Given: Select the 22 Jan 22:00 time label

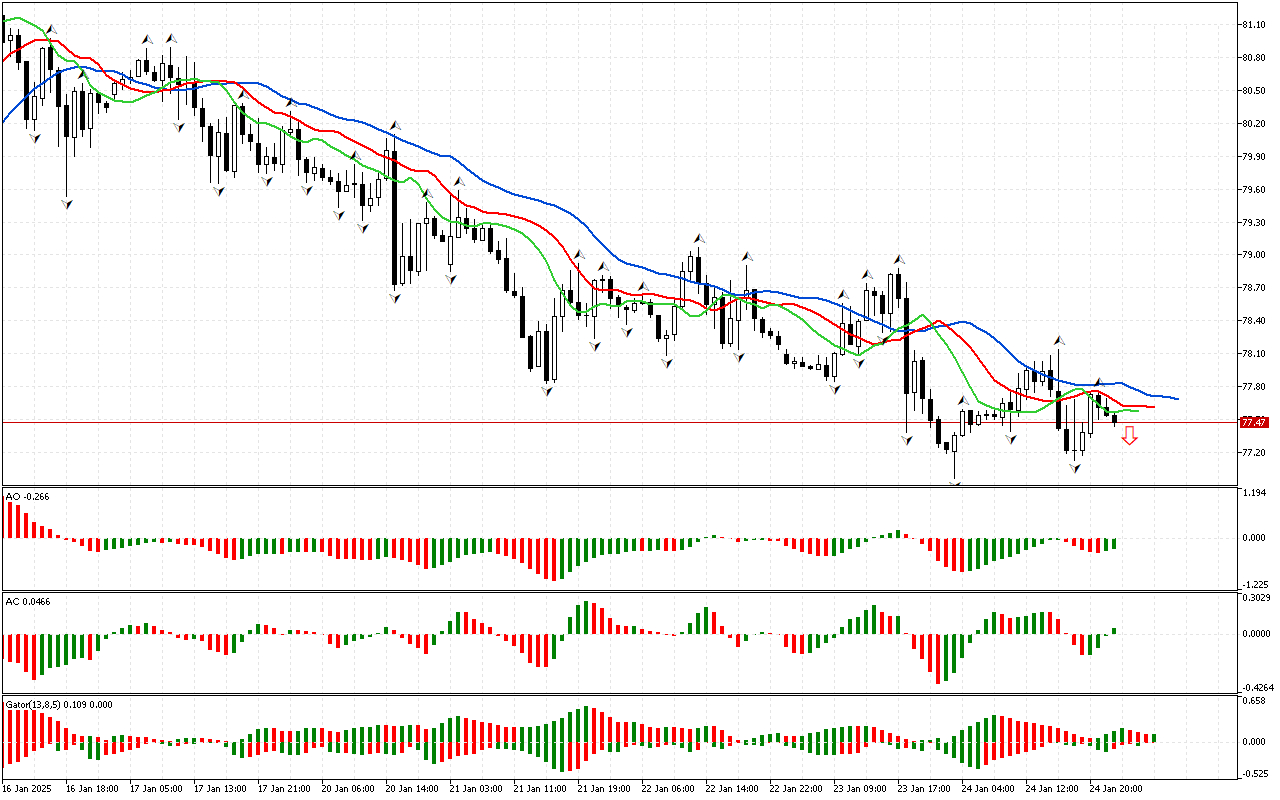Looking at the screenshot, I should pos(796,789).
